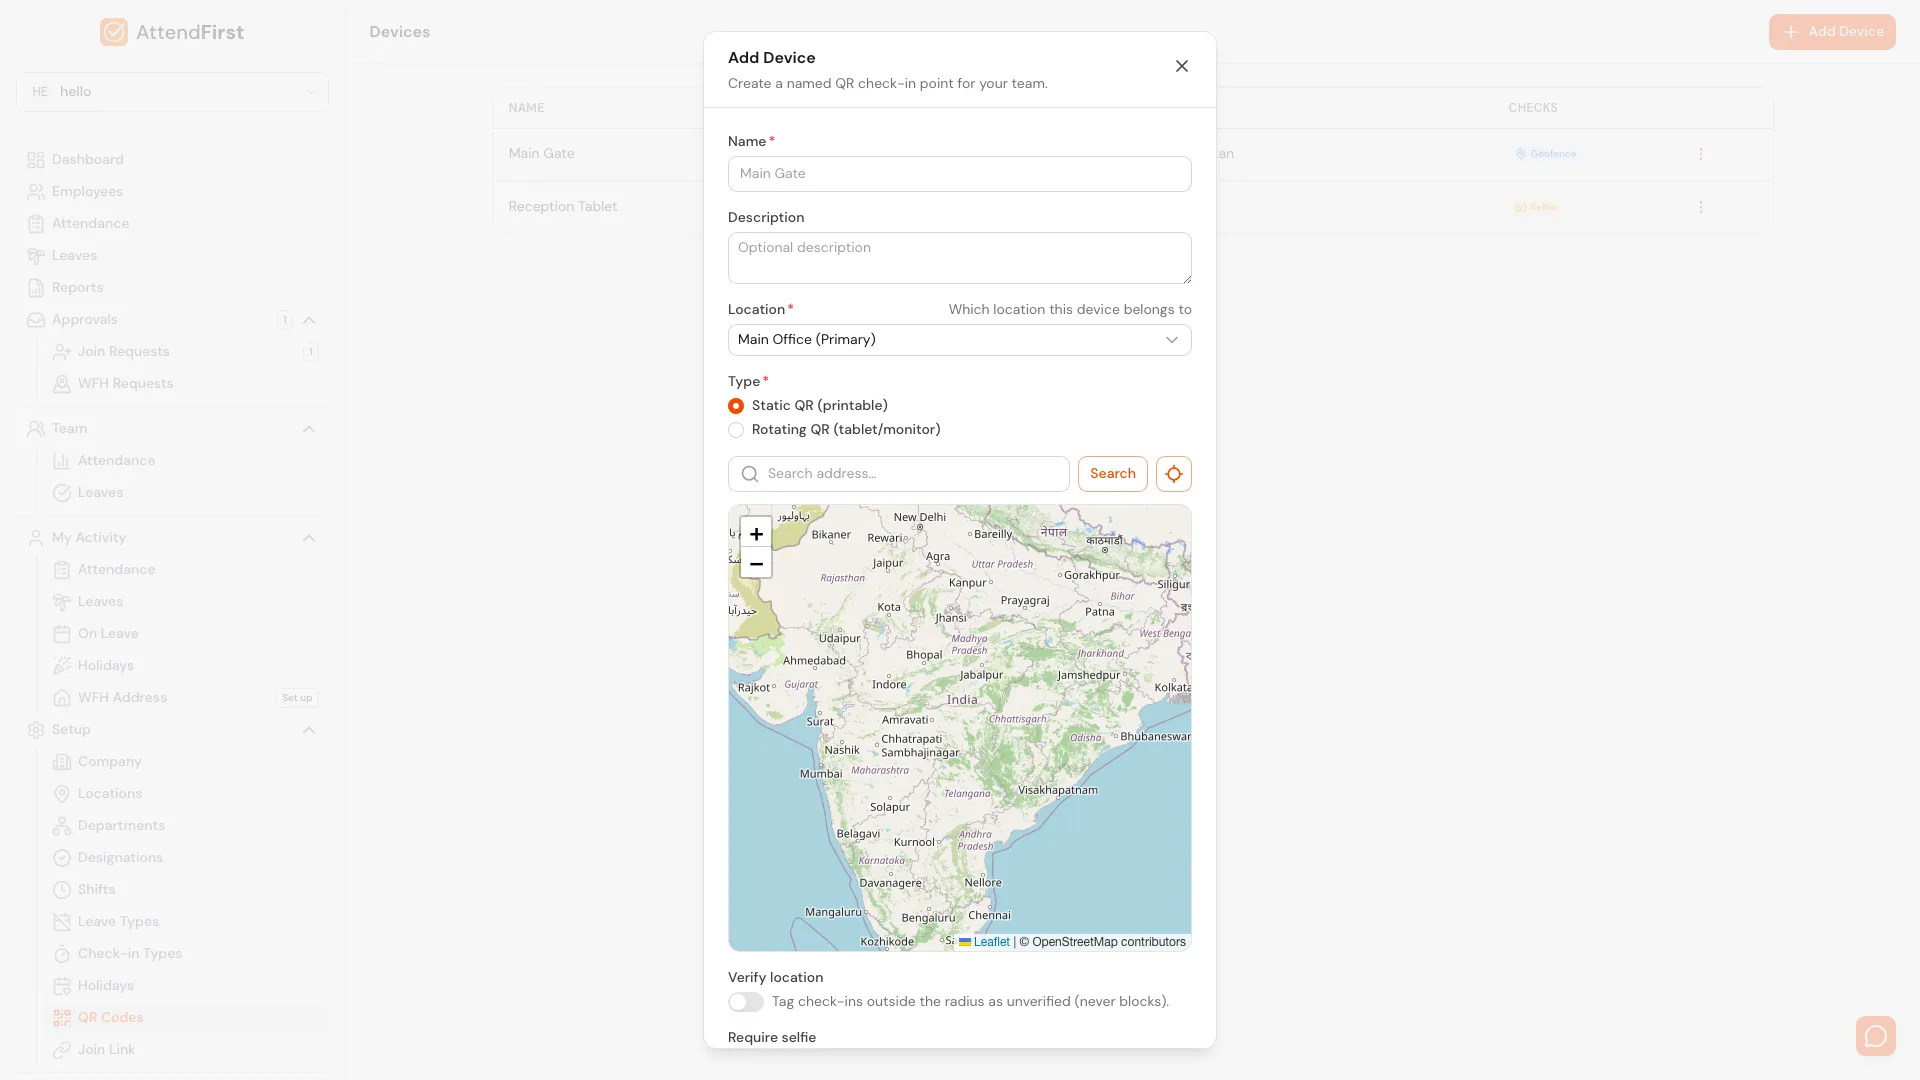The image size is (1920, 1080).
Task: Collapse the Setup section chevron
Action: click(x=309, y=730)
